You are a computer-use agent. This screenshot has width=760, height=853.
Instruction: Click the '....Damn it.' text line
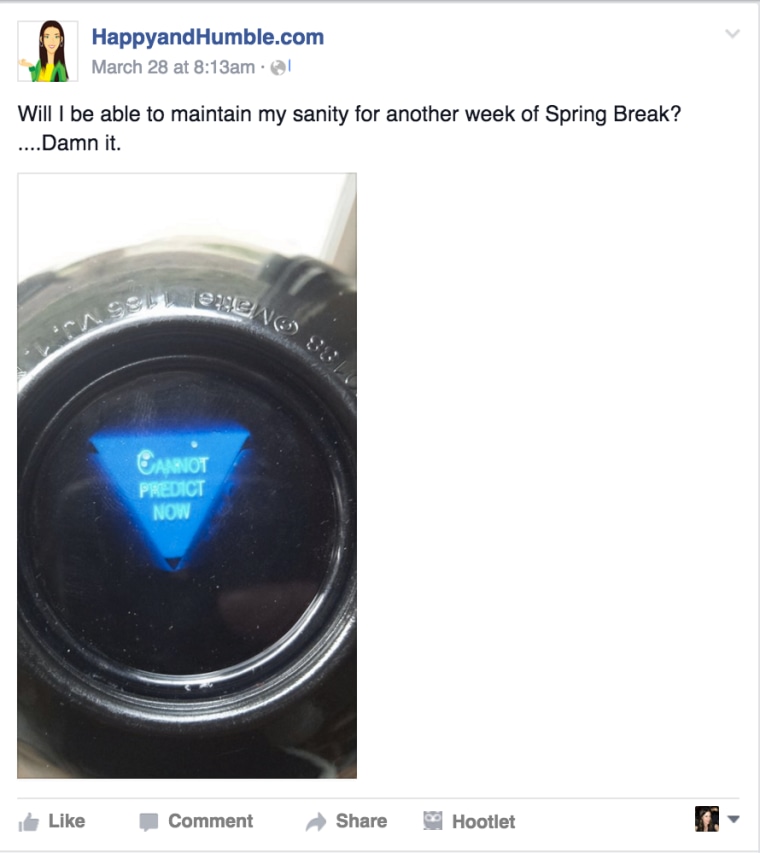tap(69, 143)
